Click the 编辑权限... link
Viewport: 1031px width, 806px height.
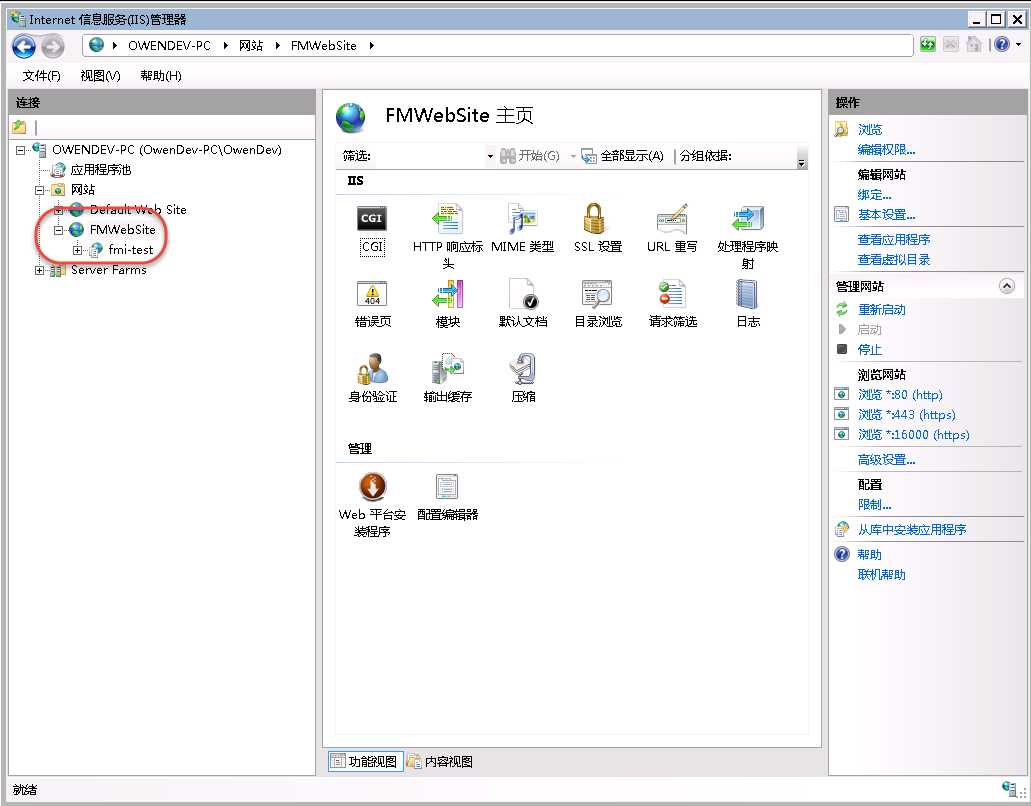coord(886,150)
